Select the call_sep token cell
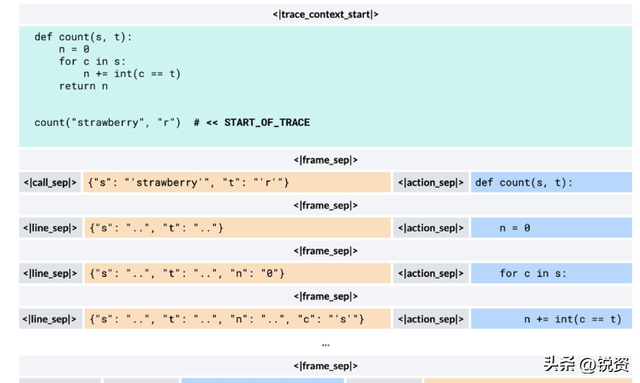 click(50, 183)
